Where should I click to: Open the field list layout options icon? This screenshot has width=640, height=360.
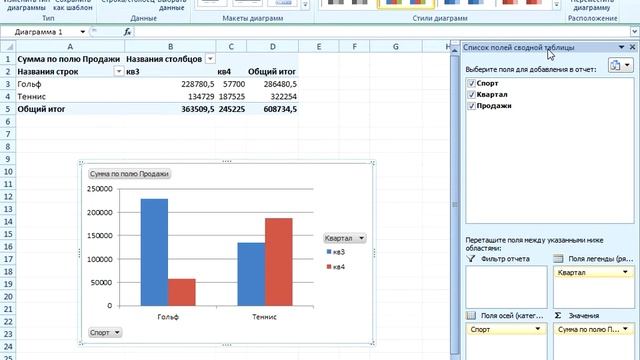pyautogui.click(x=621, y=65)
